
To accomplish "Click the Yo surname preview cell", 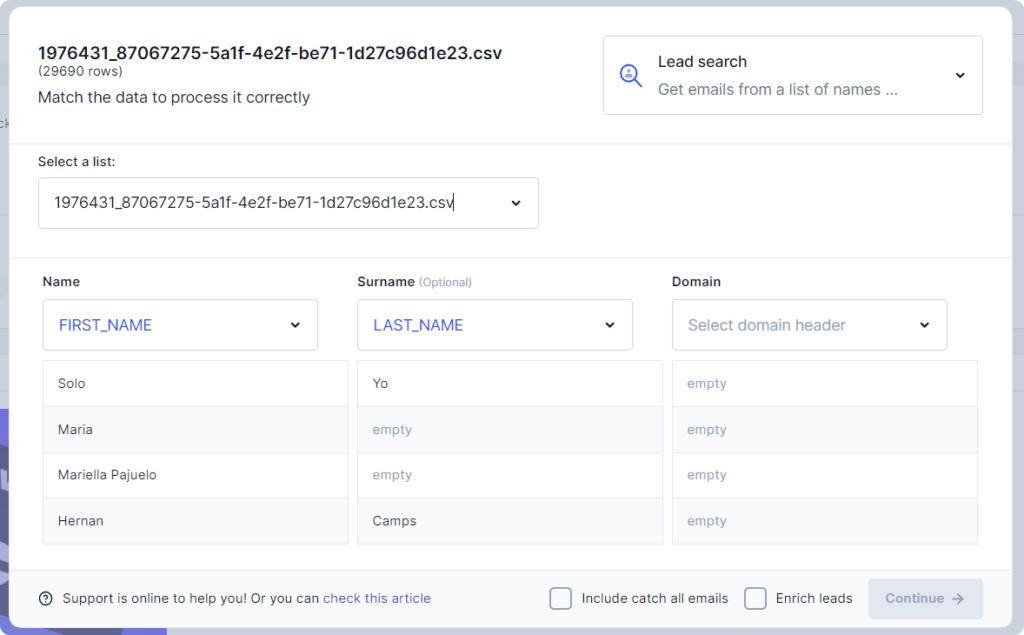I will (x=509, y=384).
